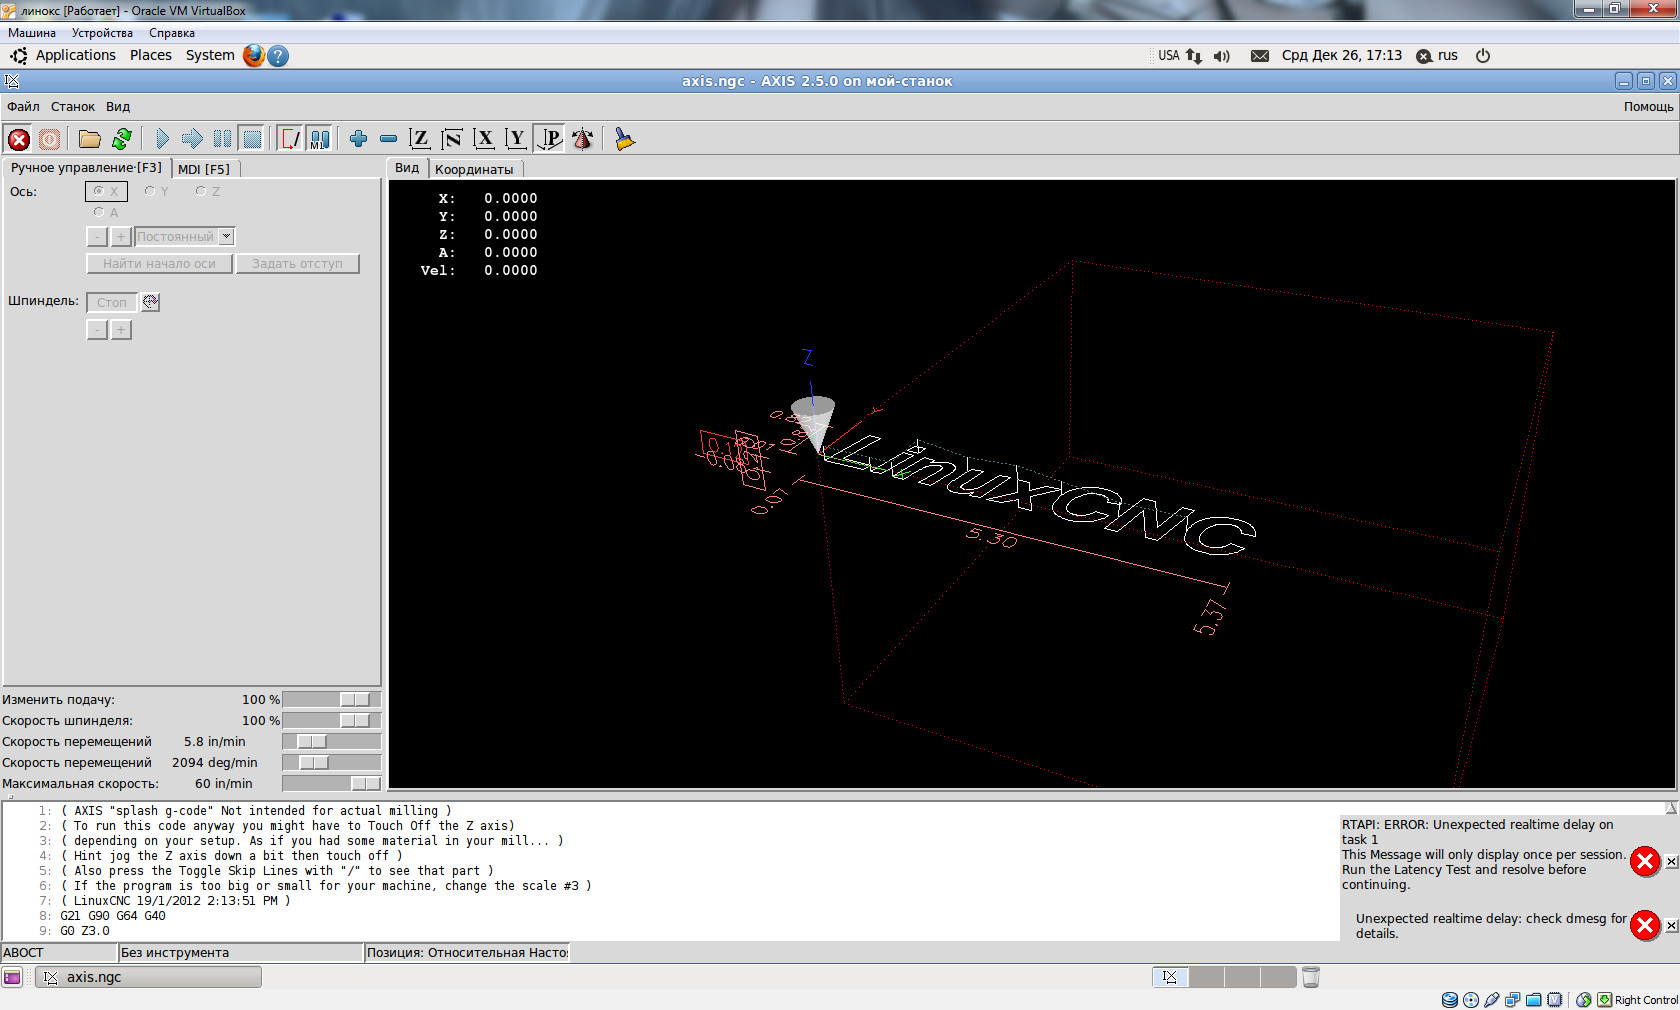Viewport: 1680px width, 1010px height.
Task: Open the mail envelope indicator
Action: [x=1260, y=56]
